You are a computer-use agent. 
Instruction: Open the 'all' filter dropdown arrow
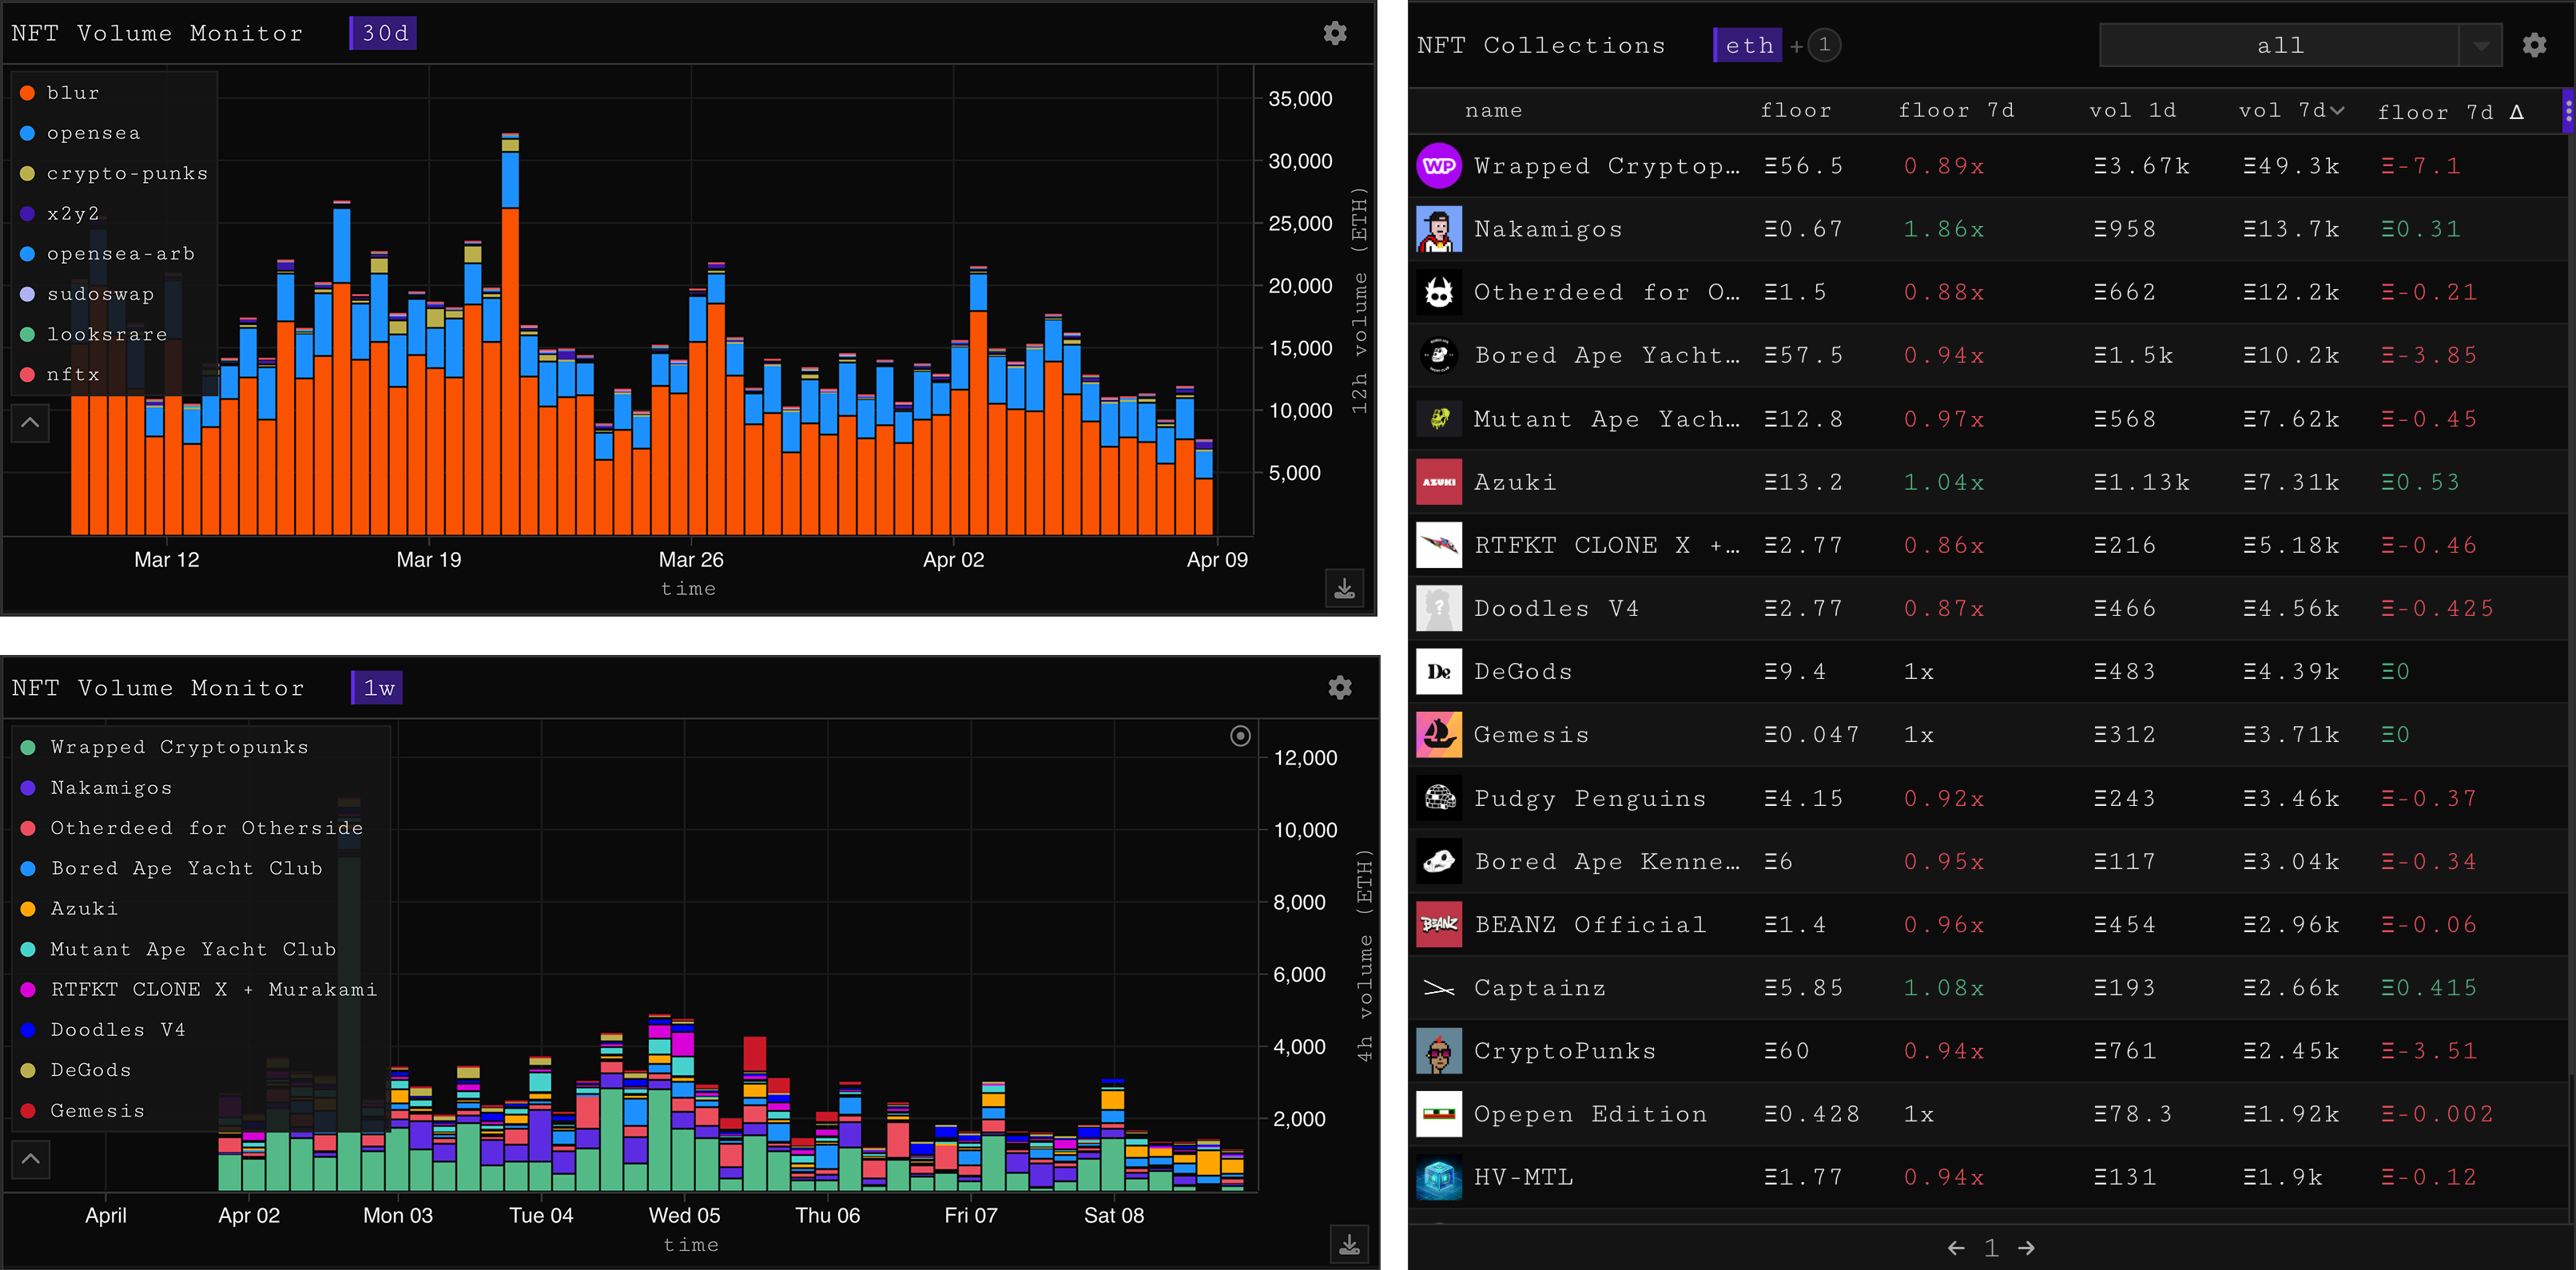[2480, 46]
